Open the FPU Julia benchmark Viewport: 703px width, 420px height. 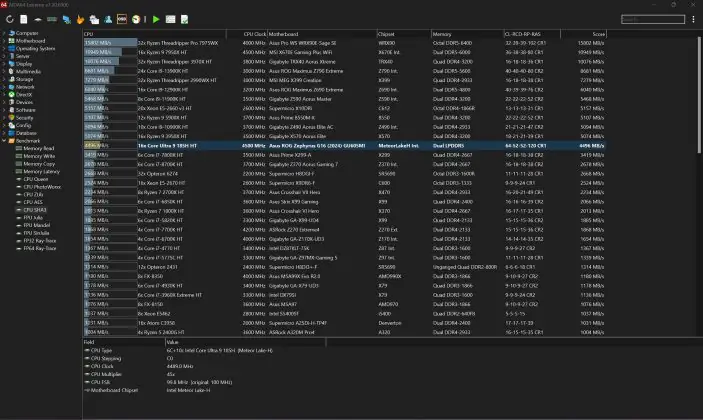33,217
